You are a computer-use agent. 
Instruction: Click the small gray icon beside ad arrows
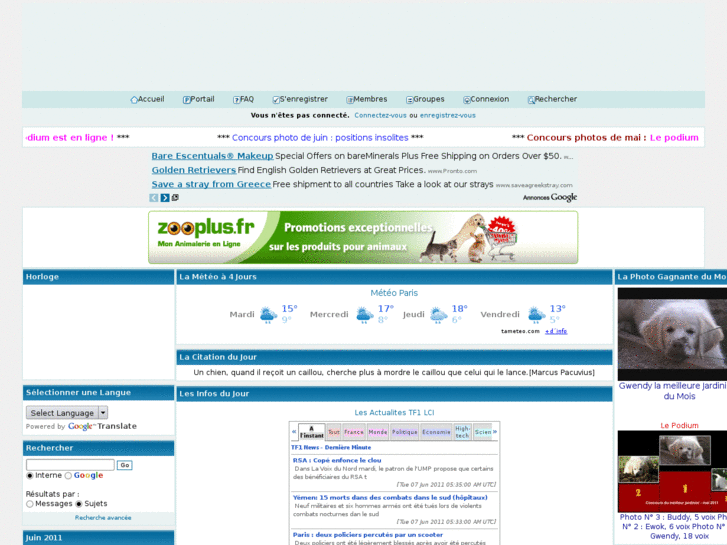(175, 198)
